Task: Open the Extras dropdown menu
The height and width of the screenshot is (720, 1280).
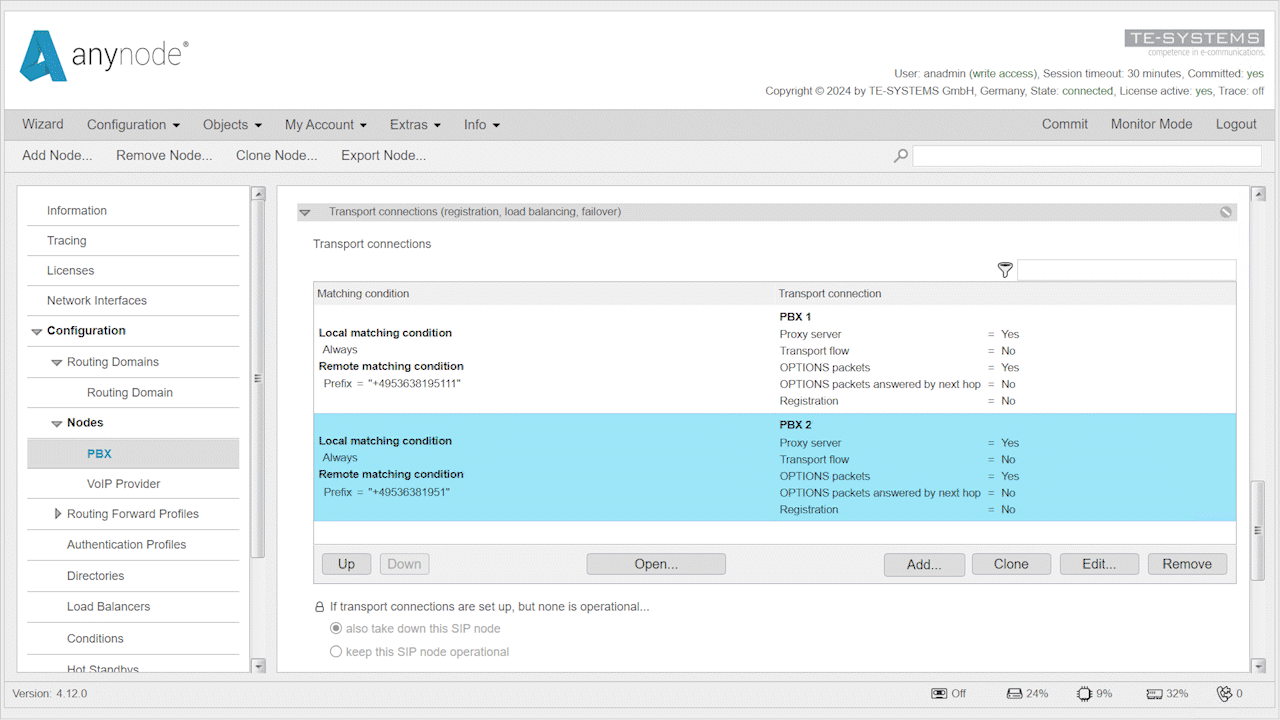Action: pos(415,125)
